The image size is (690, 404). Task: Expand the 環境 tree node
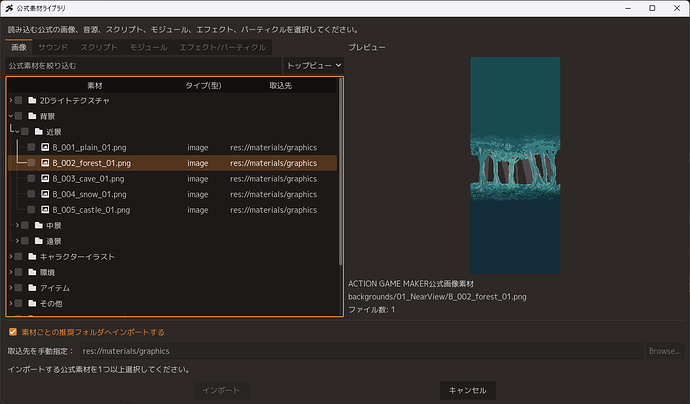[11, 272]
